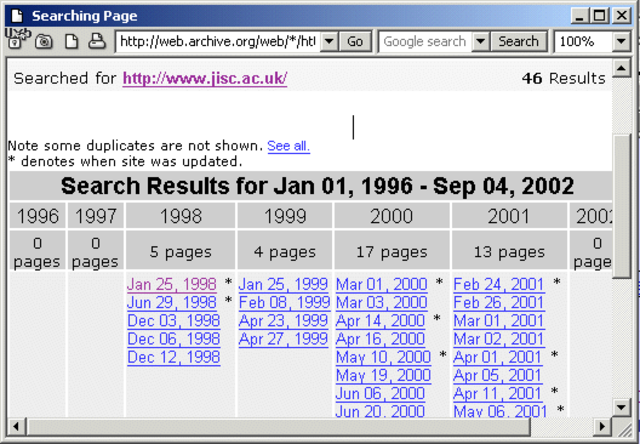This screenshot has width=640, height=444.
Task: Click the 46 Results text
Action: click(x=564, y=78)
